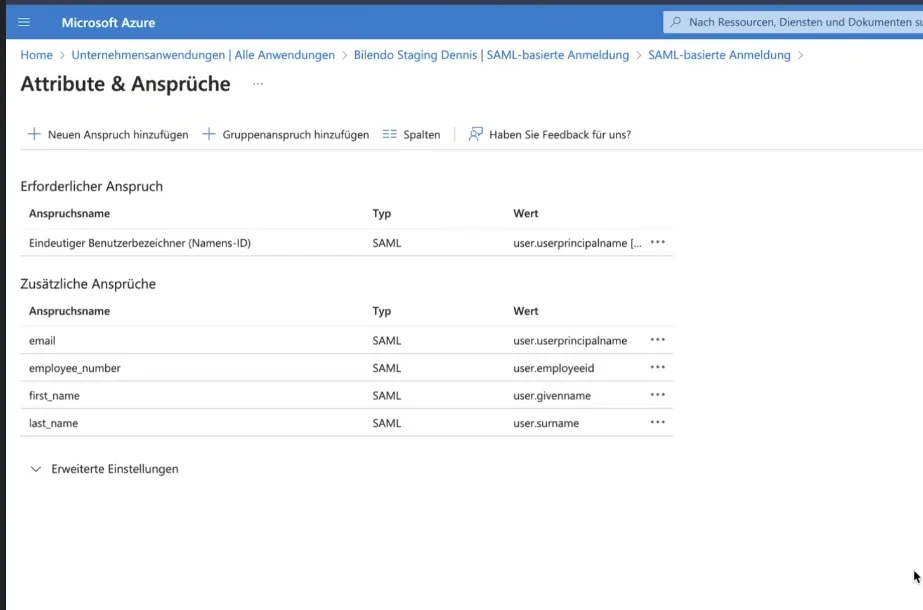923x610 pixels.
Task: Click the plus icon for Neuen Anspruch hinzufügen
Action: tap(34, 134)
